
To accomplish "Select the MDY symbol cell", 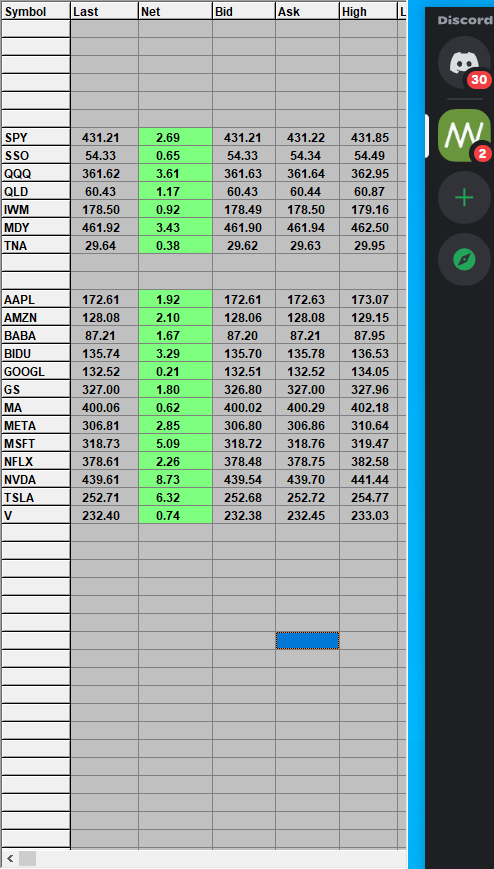I will point(36,228).
